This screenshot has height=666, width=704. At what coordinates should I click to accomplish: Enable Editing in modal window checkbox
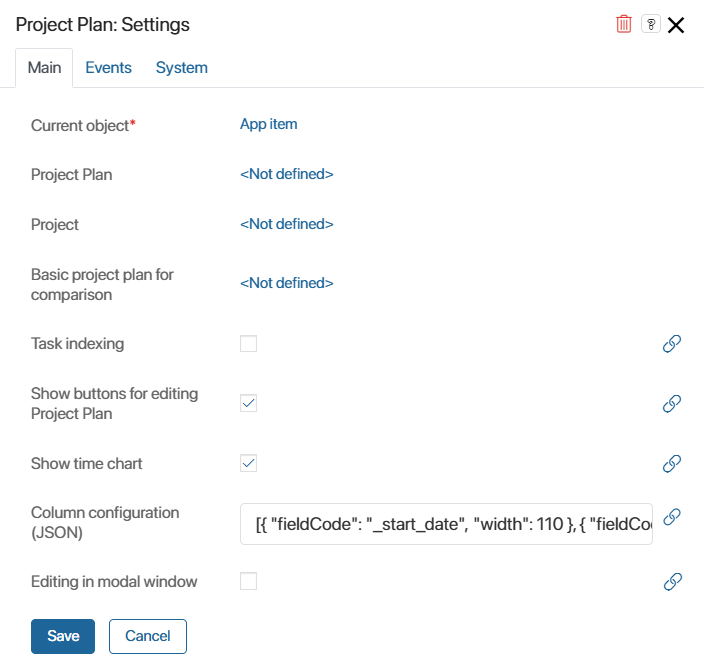[x=248, y=581]
